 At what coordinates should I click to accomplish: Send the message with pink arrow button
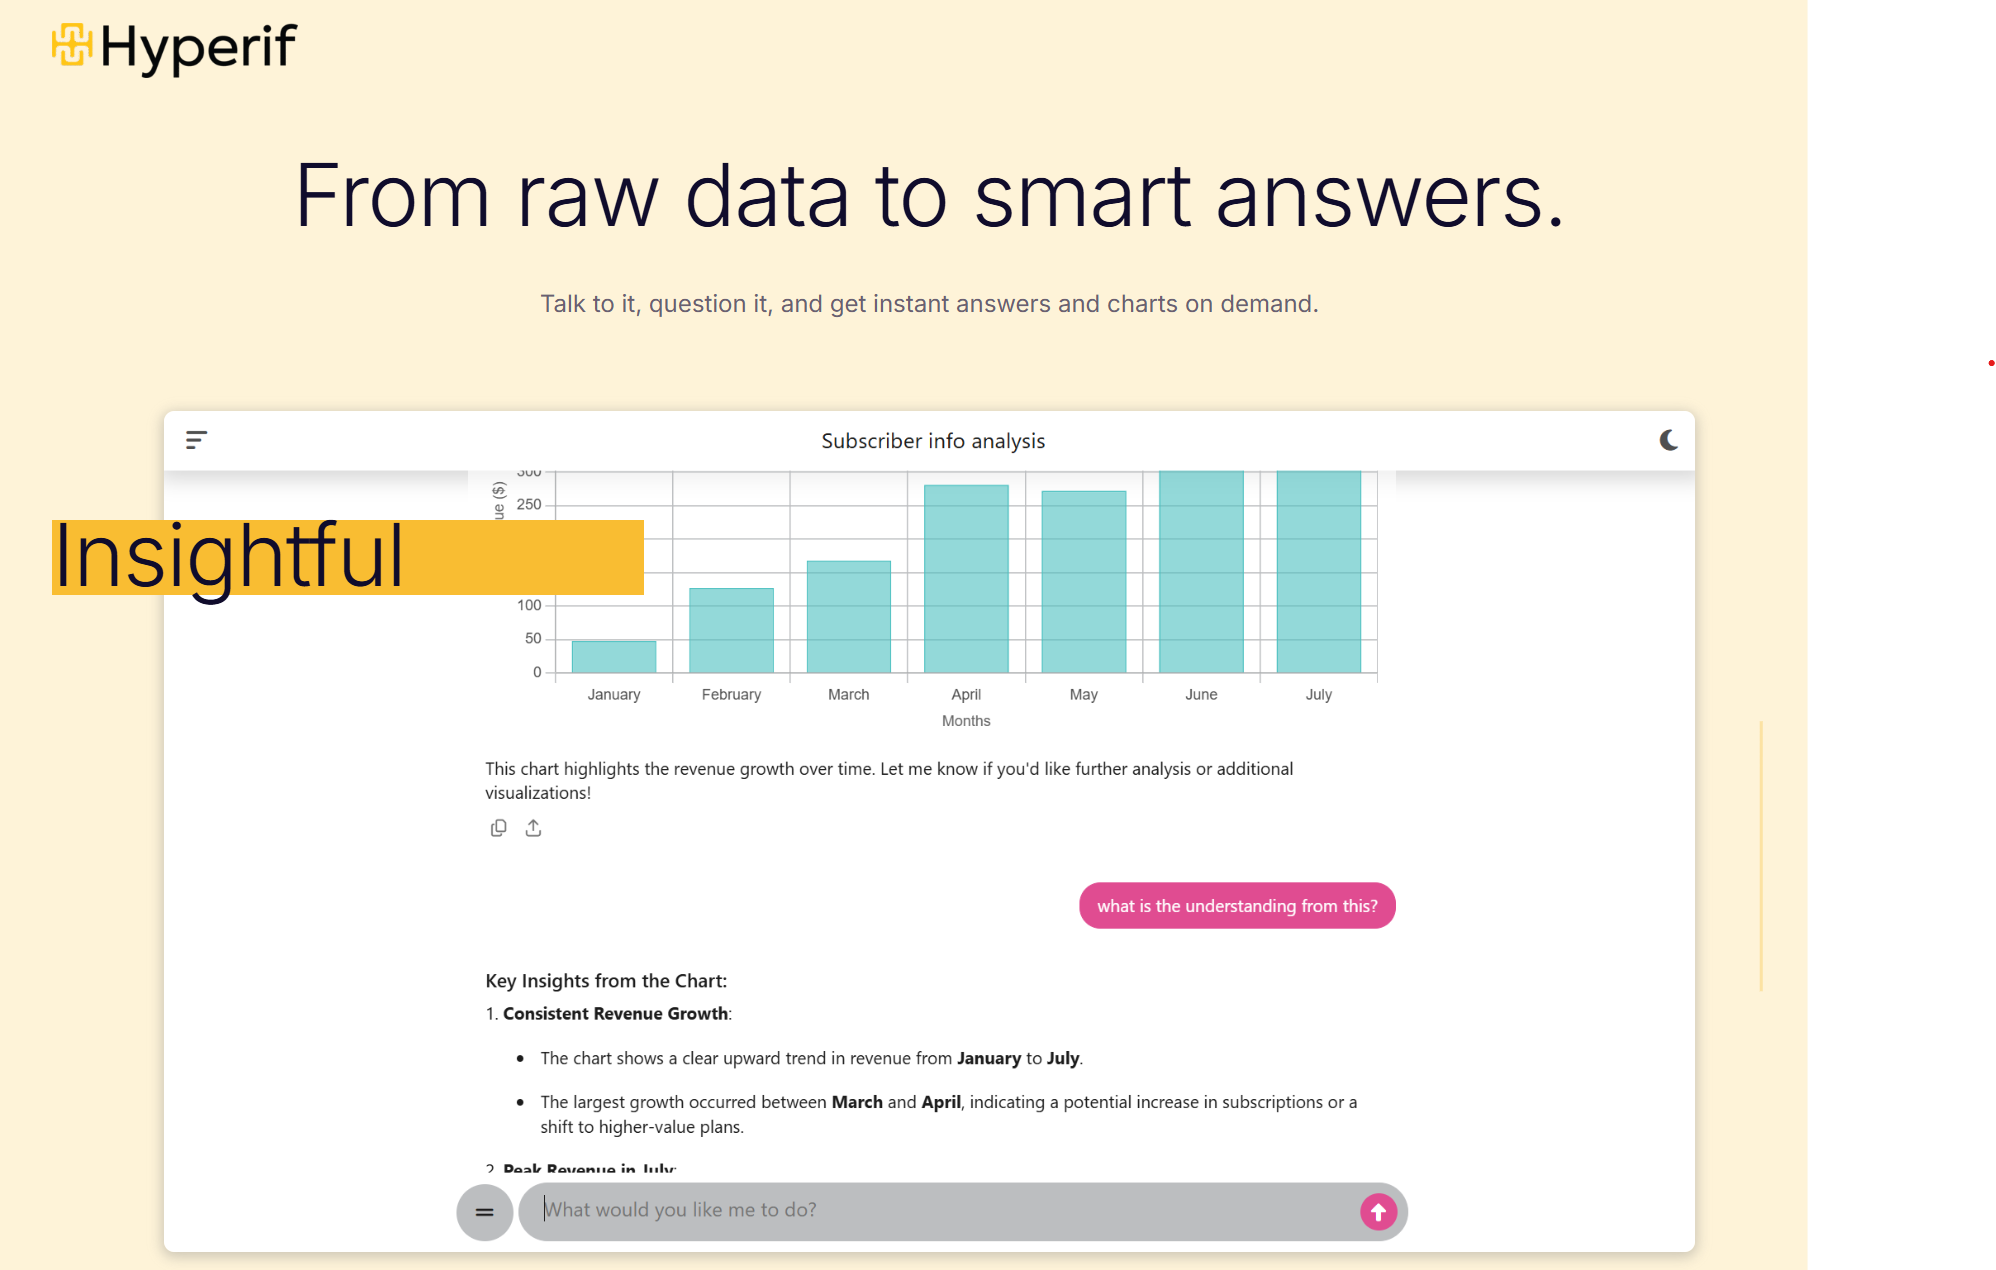coord(1378,1212)
